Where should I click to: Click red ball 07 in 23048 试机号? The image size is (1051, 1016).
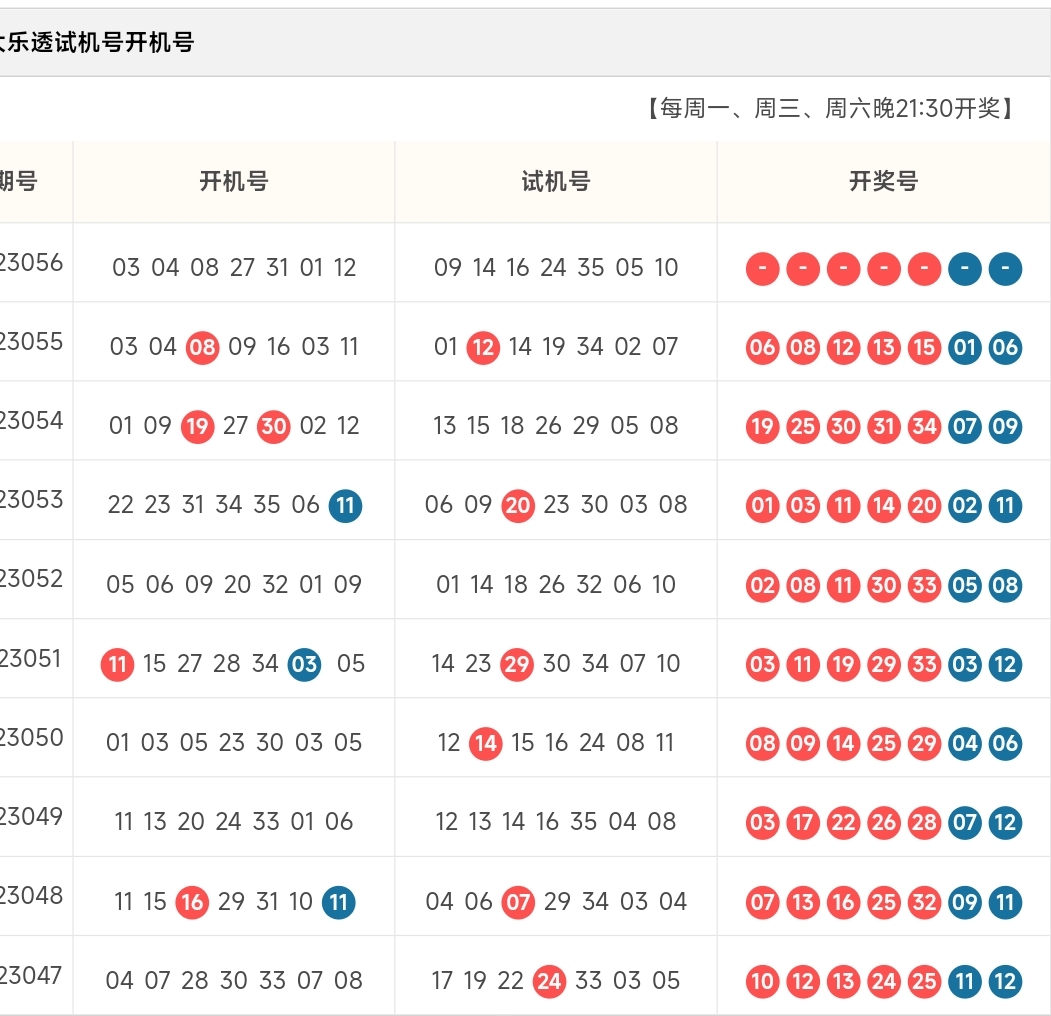coord(518,902)
